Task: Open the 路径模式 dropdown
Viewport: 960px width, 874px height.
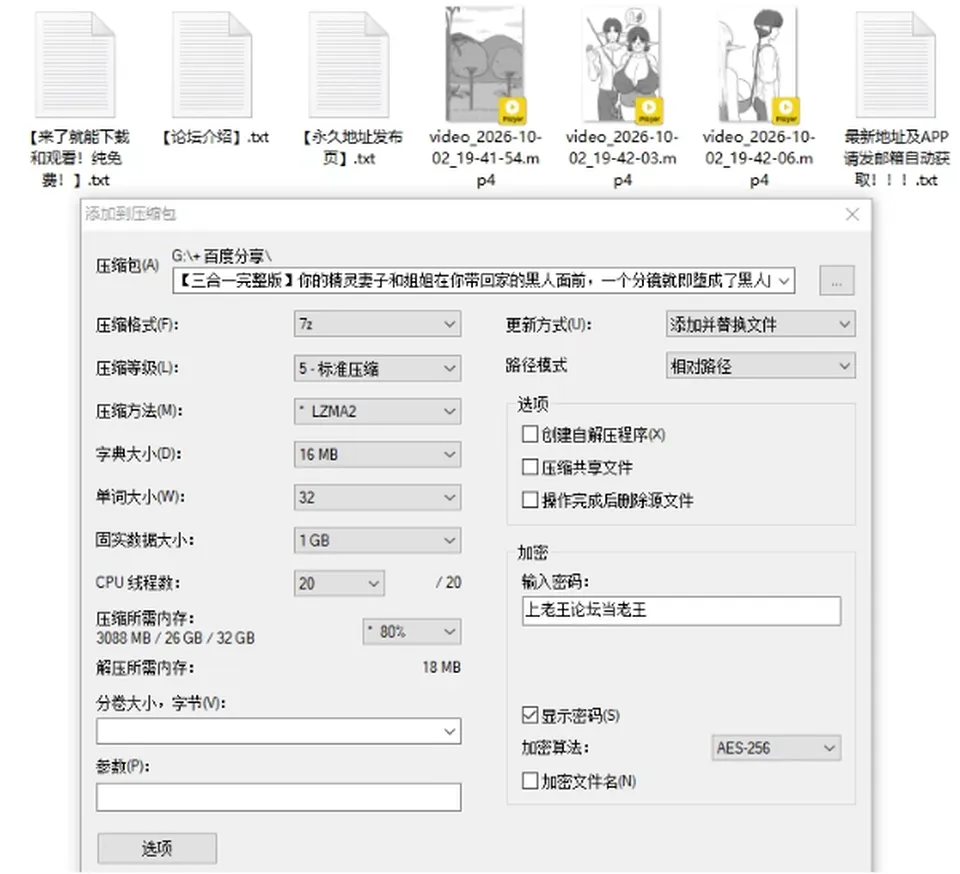Action: (x=760, y=366)
